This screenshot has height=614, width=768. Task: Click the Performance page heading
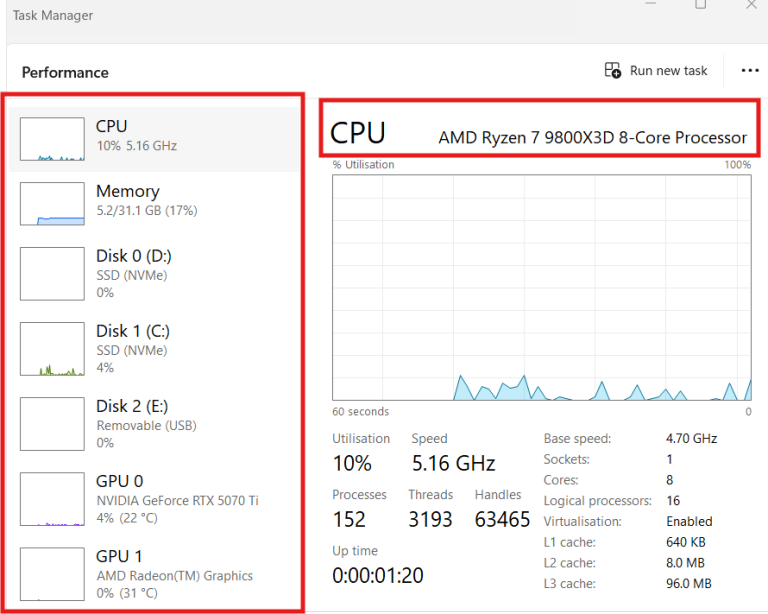pyautogui.click(x=65, y=72)
